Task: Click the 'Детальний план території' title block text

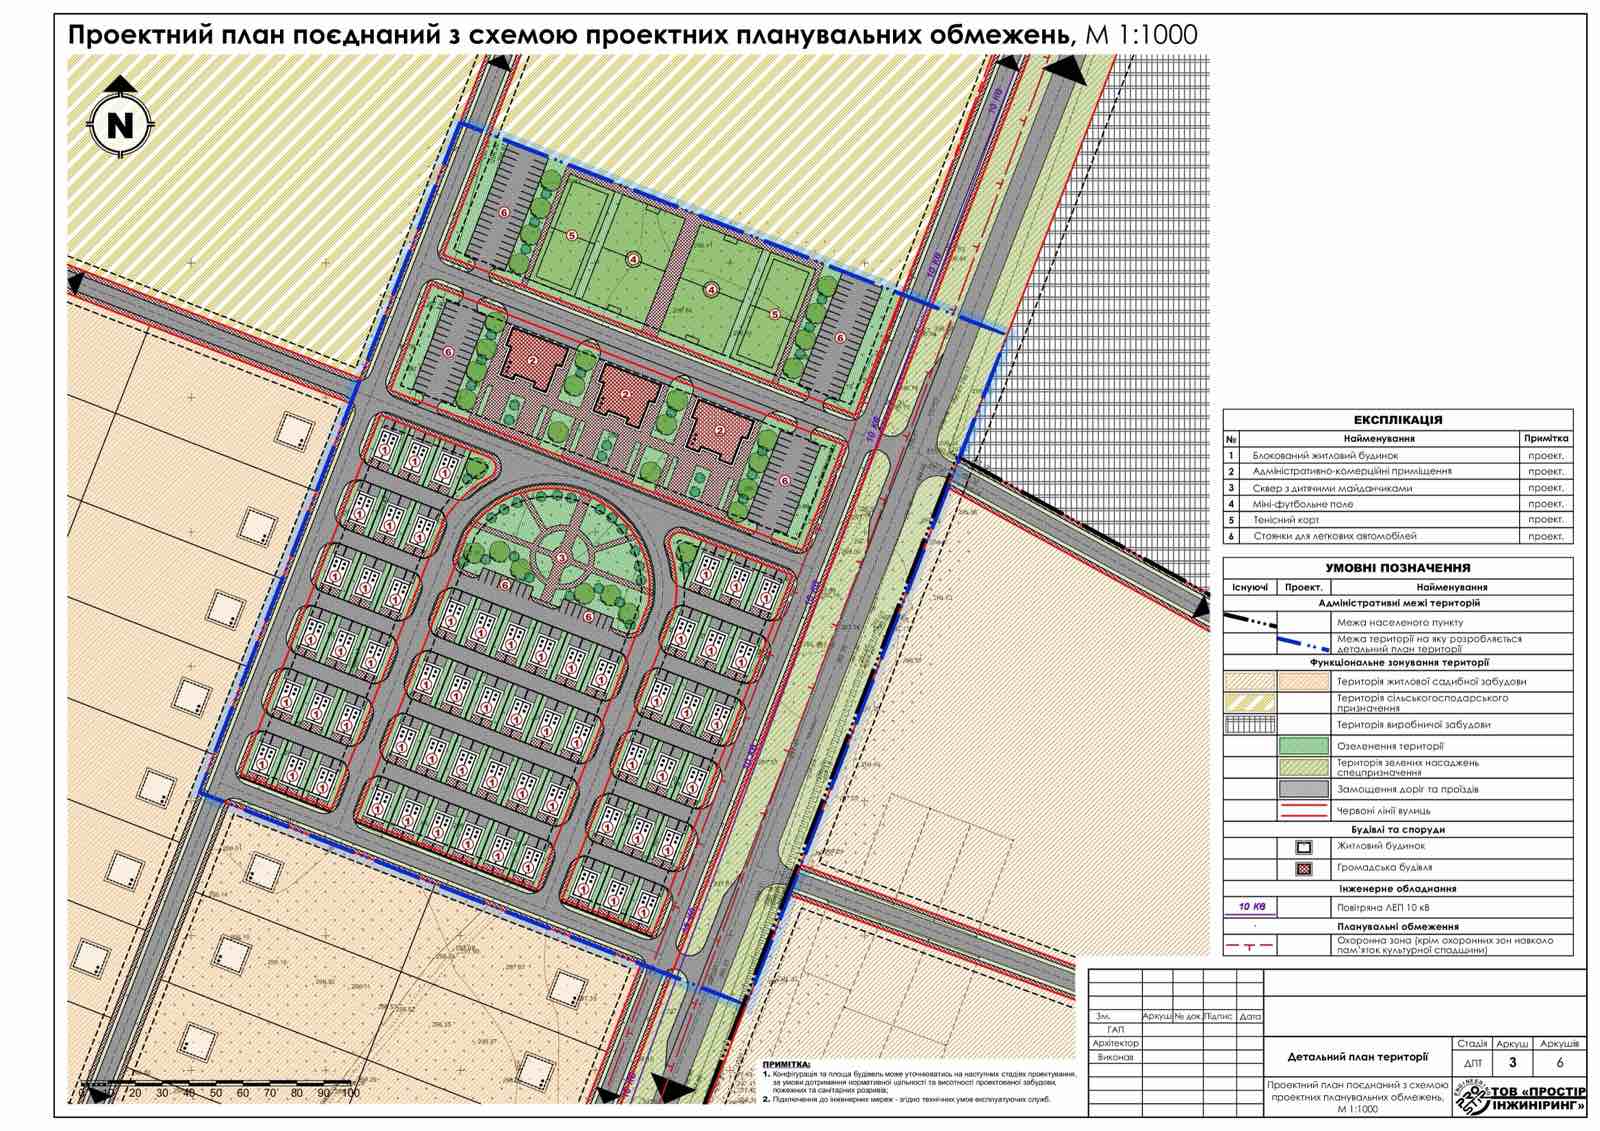Action: pos(1357,1056)
